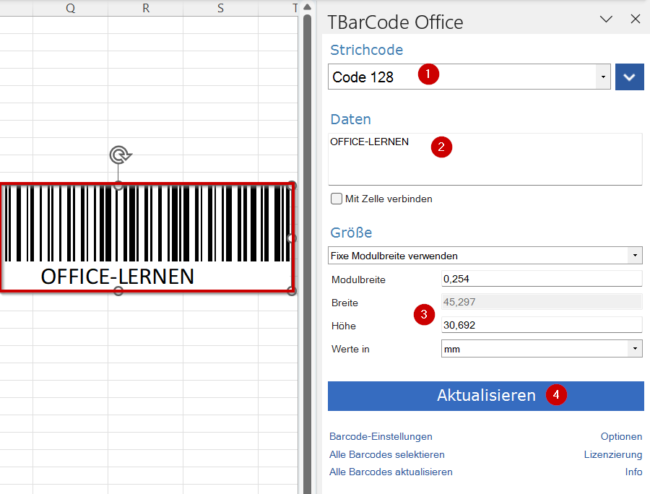Click the spreadsheet vertical scrollbar thumb
The width and height of the screenshot is (650, 494).
[x=307, y=254]
